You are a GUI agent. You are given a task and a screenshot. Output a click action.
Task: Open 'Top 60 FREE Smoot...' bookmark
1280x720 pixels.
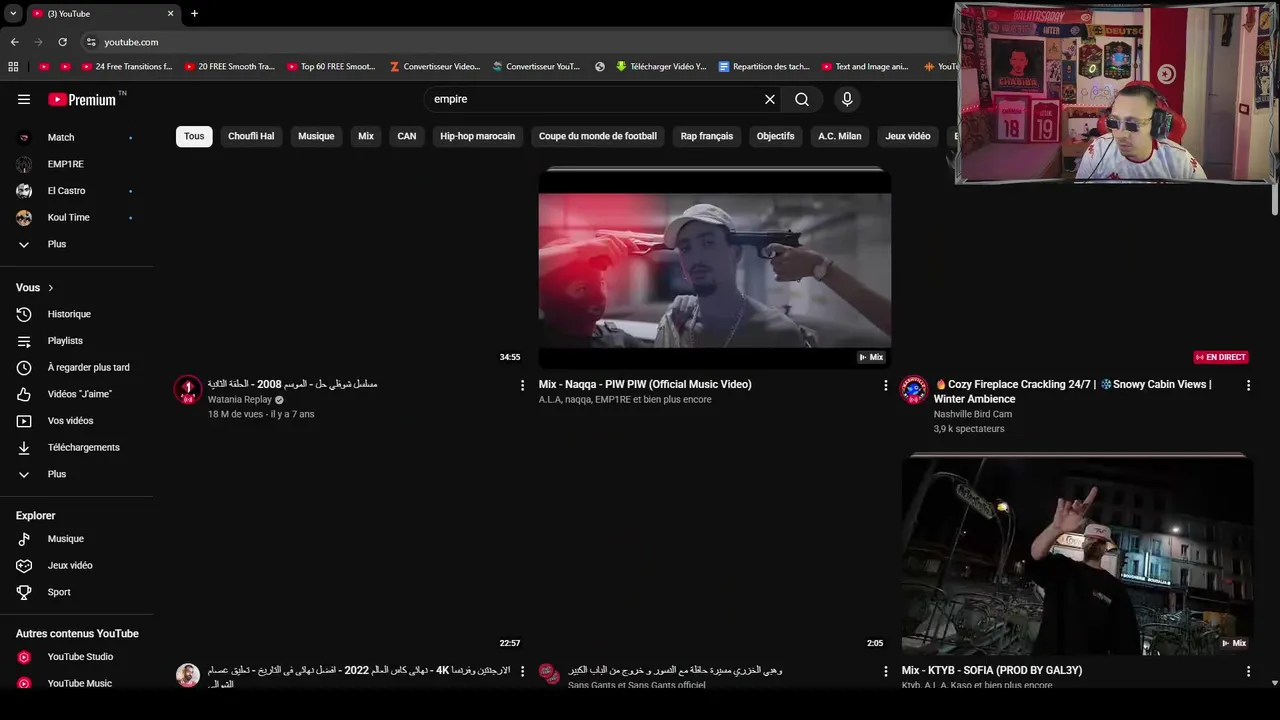[331, 67]
